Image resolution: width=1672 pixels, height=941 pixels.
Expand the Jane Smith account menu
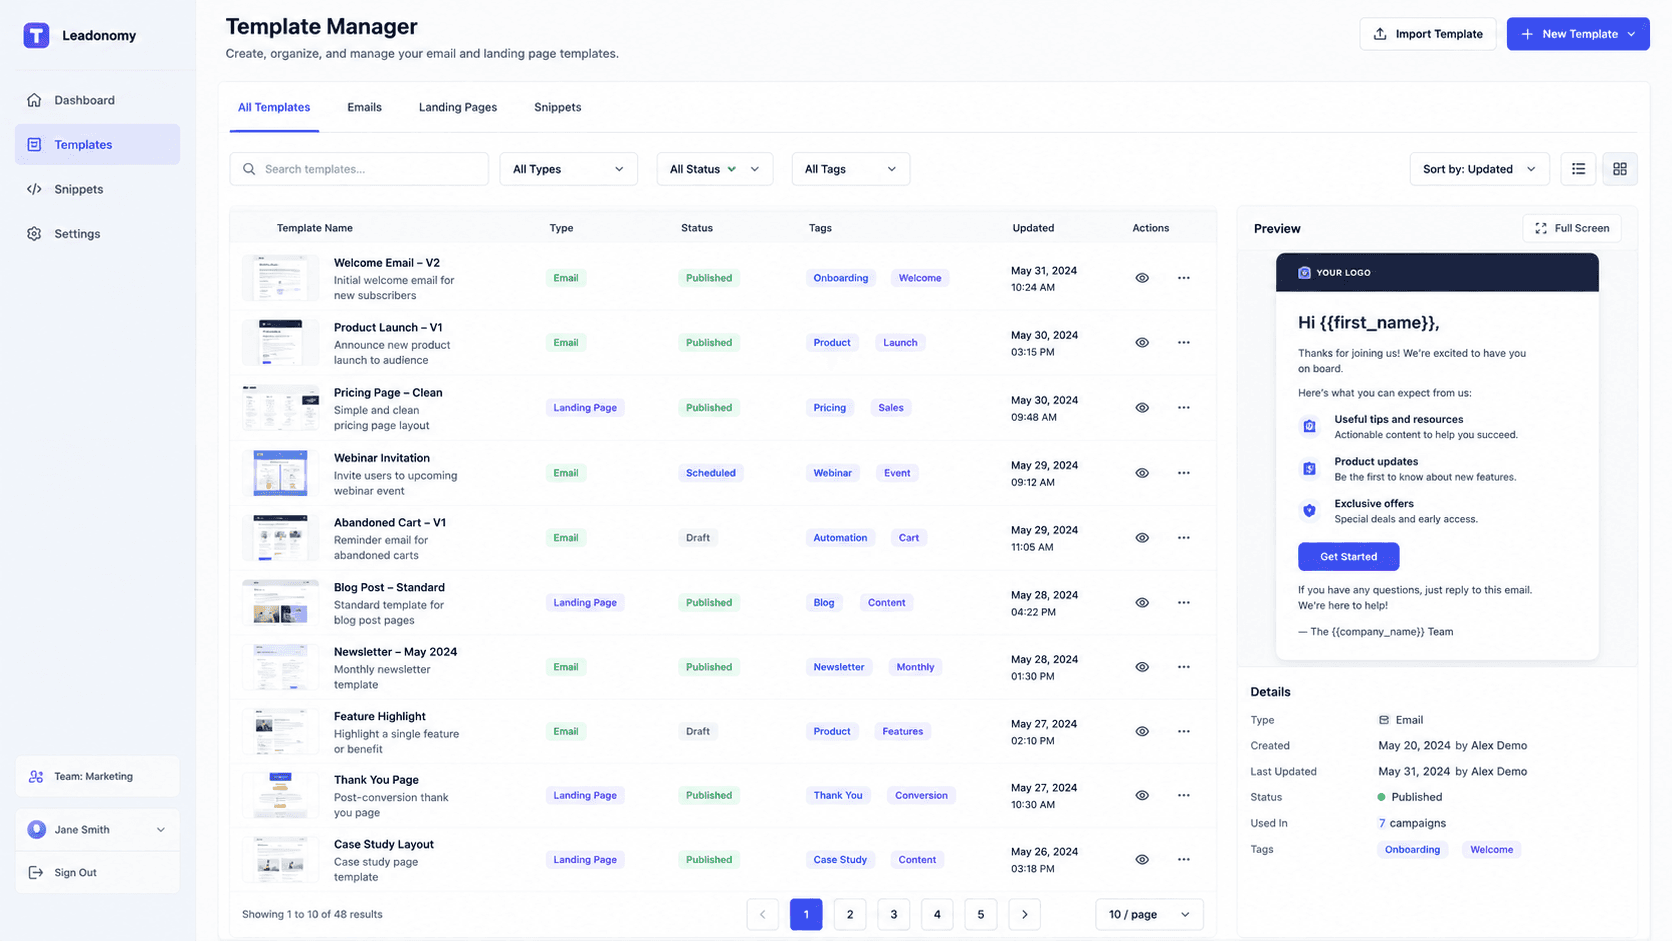tap(97, 829)
